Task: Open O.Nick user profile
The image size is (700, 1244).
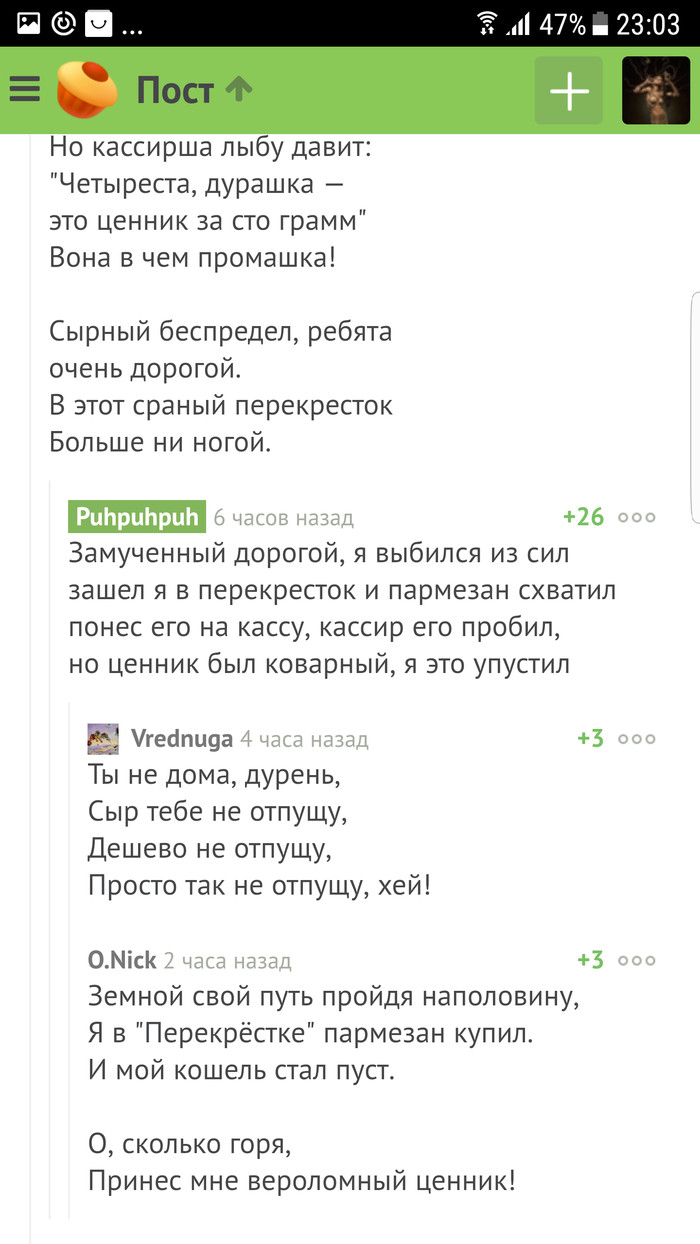Action: [x=122, y=961]
